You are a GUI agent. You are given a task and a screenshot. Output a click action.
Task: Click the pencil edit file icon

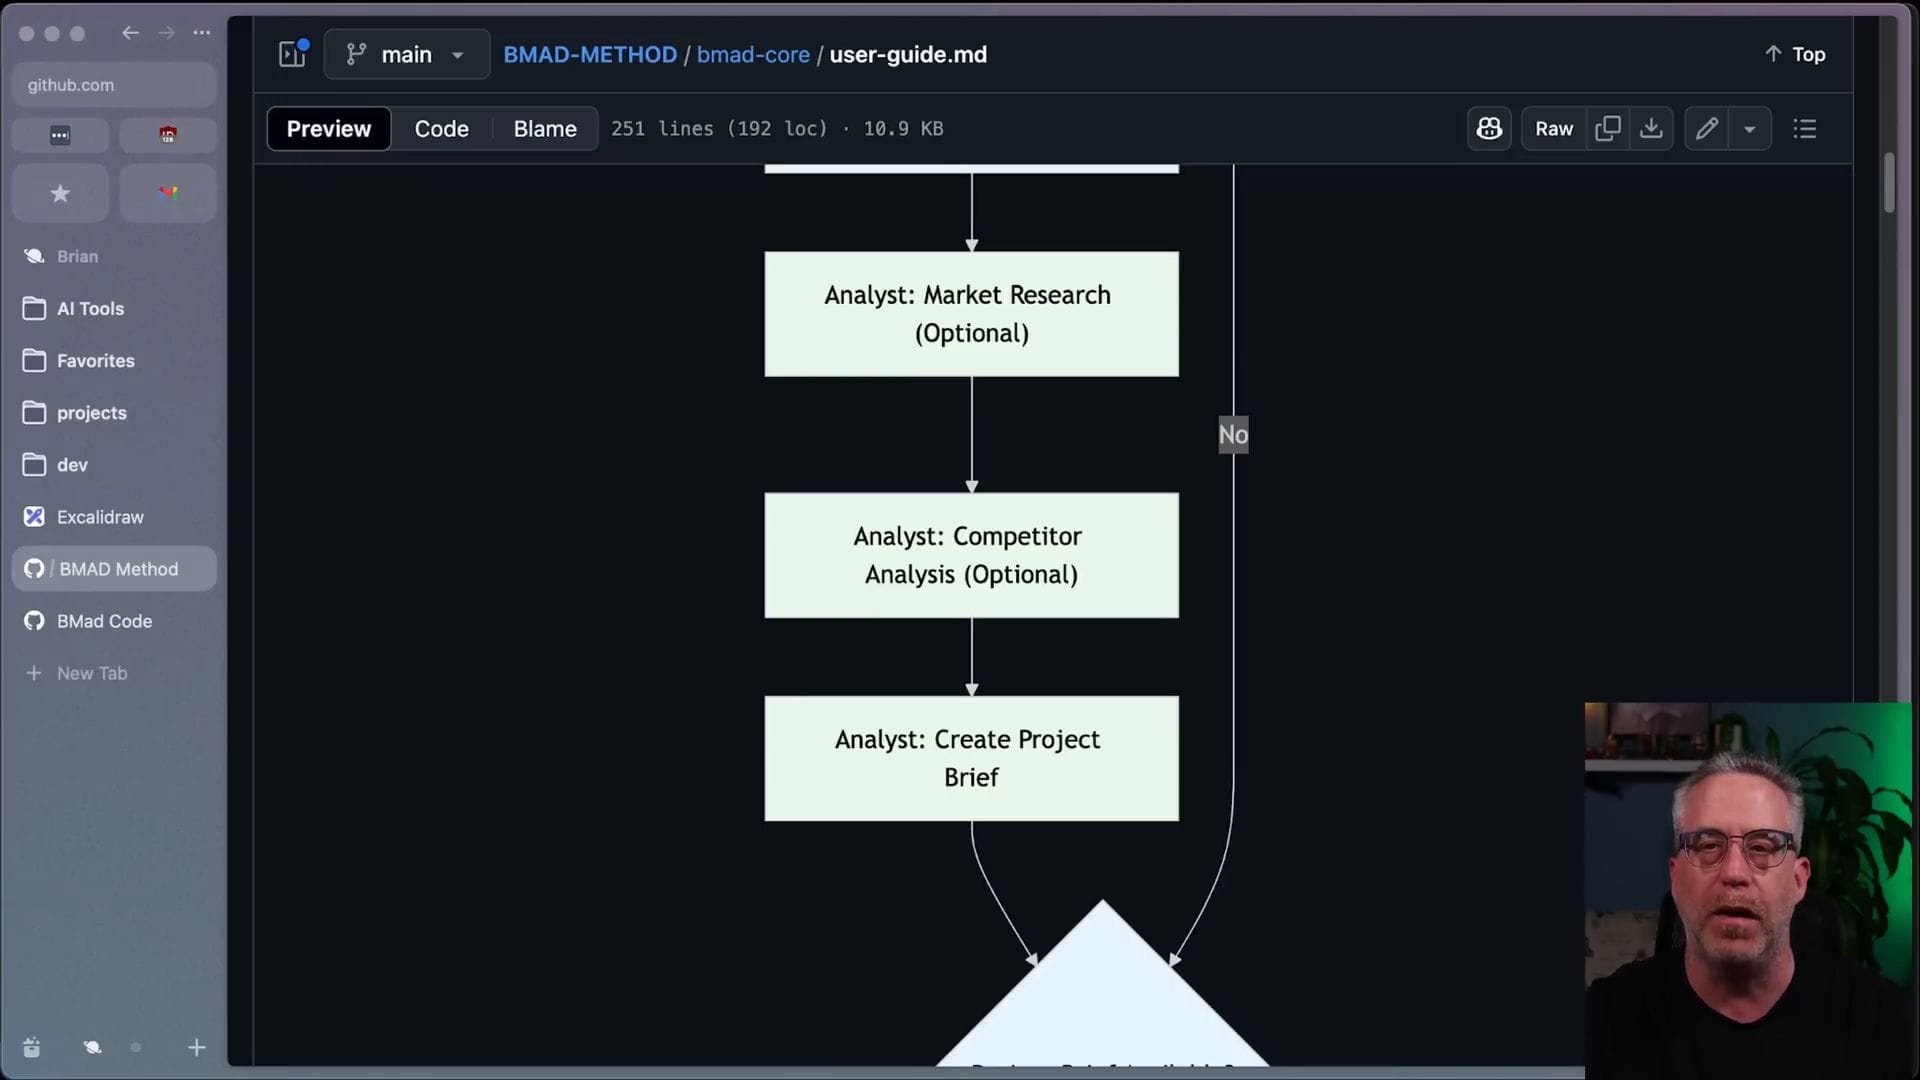pos(1707,129)
